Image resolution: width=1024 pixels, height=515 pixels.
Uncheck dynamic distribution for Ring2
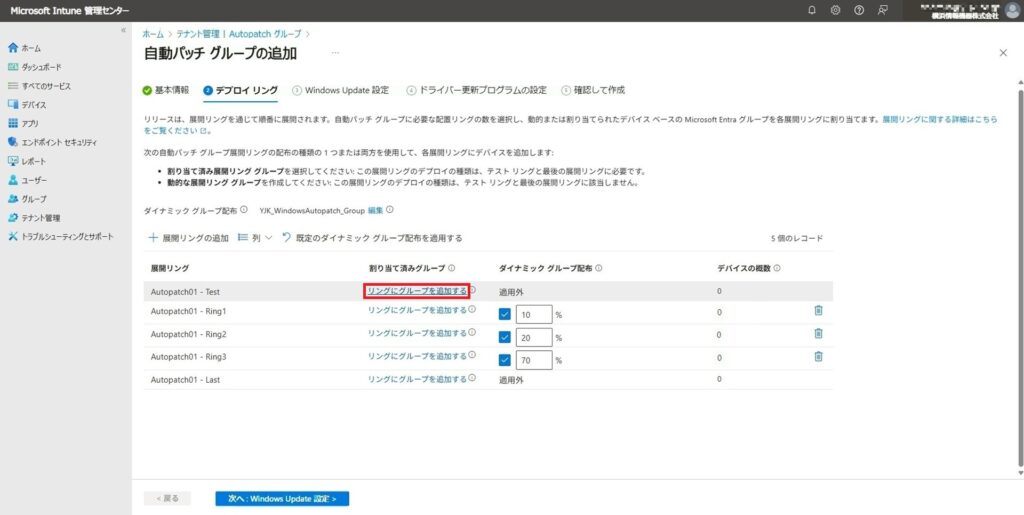(x=504, y=337)
